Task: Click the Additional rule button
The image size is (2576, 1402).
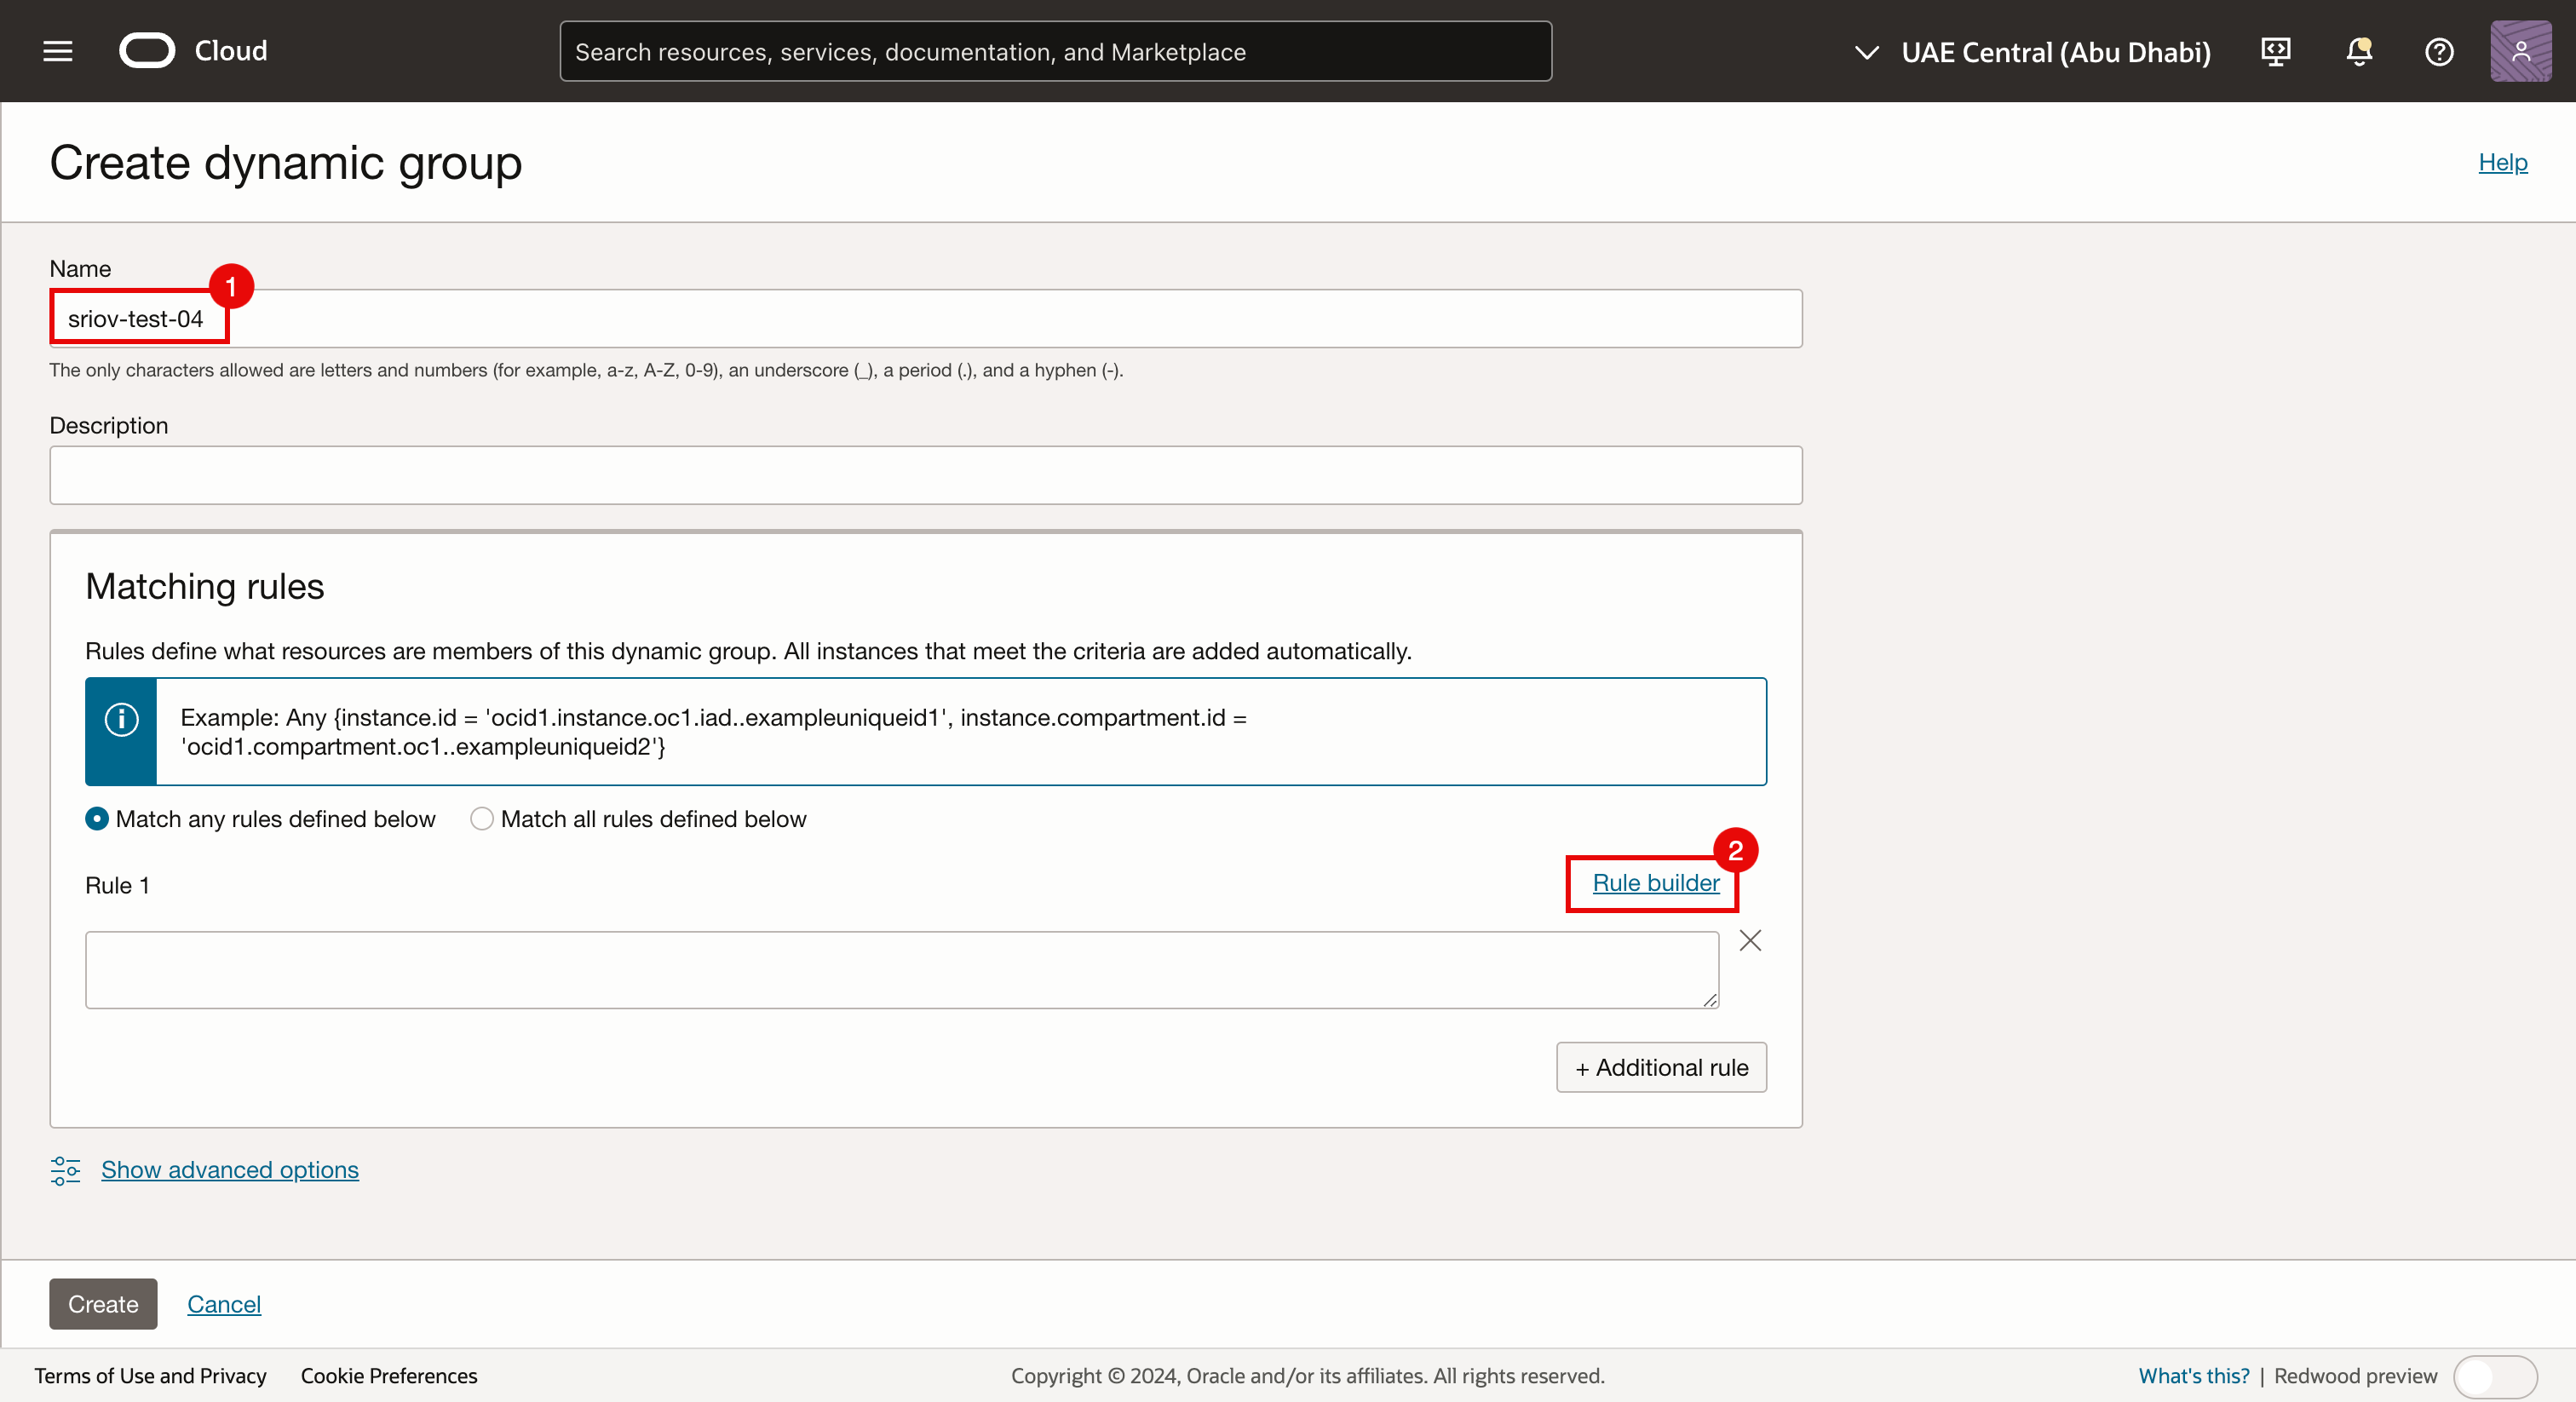Action: click(1660, 1067)
